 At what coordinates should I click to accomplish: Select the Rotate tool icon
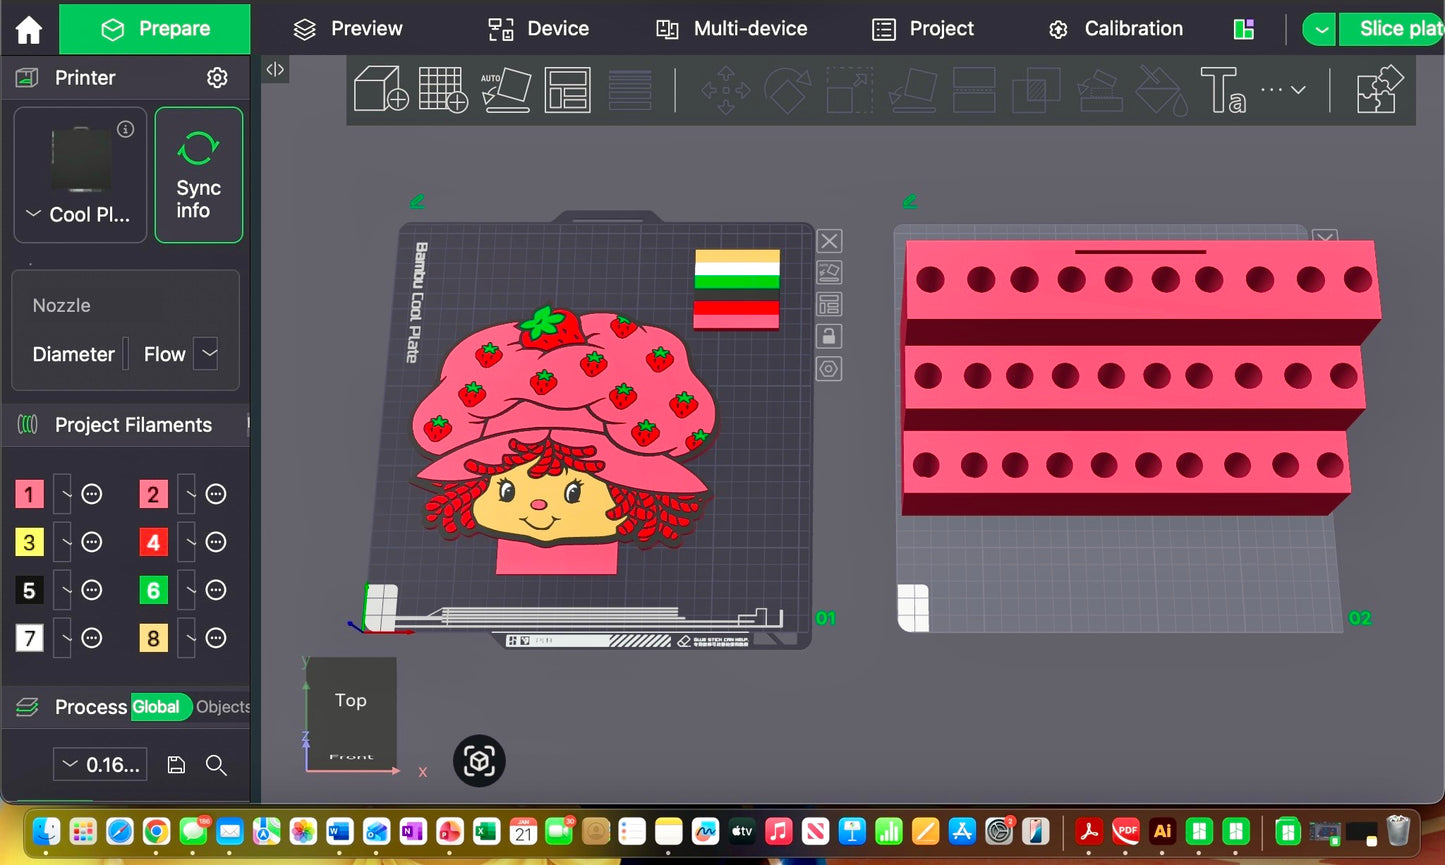(787, 90)
